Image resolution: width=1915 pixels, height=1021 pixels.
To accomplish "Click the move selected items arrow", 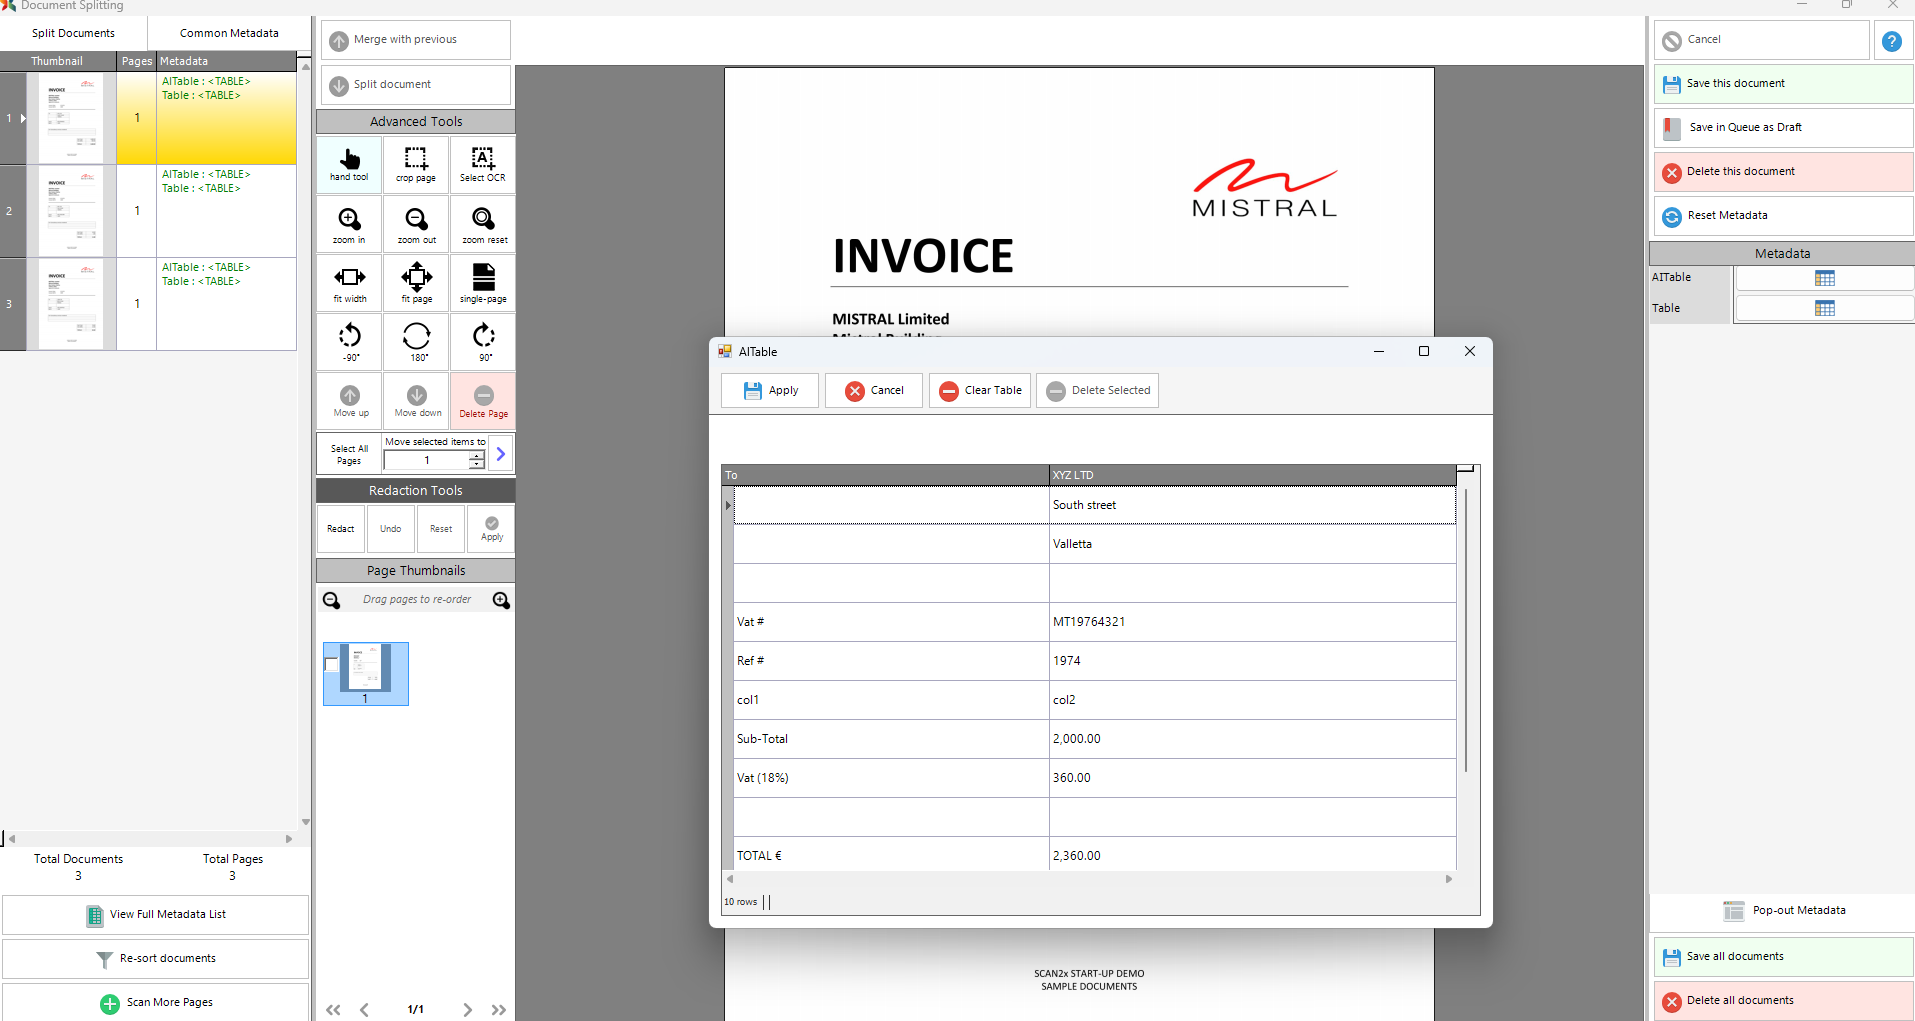I will point(501,454).
